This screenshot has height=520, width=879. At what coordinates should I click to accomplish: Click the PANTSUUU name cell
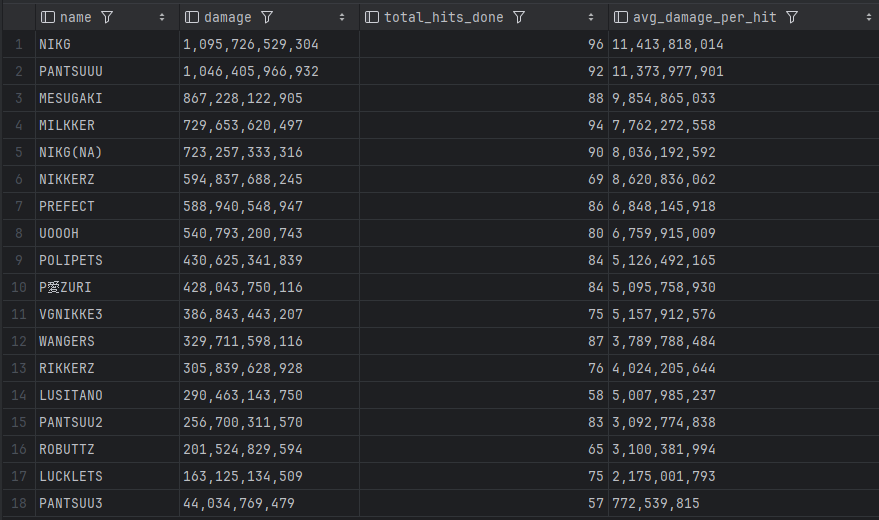click(107, 71)
